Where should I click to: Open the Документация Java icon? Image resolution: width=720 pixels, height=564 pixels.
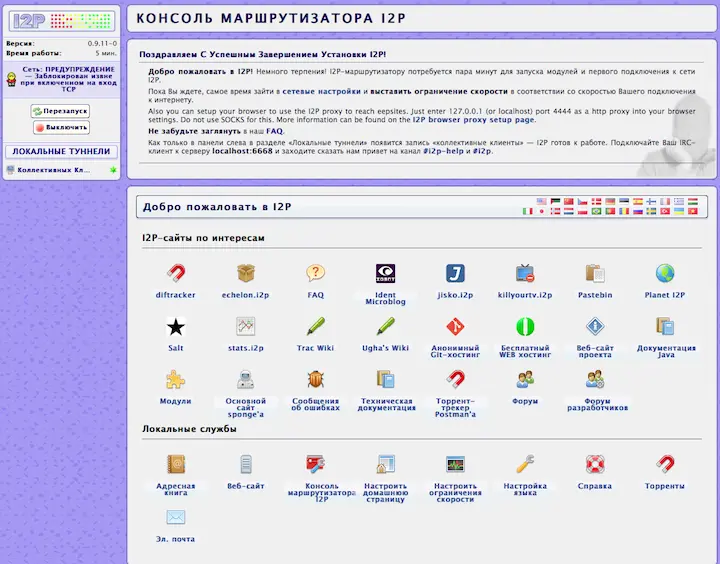pos(665,327)
